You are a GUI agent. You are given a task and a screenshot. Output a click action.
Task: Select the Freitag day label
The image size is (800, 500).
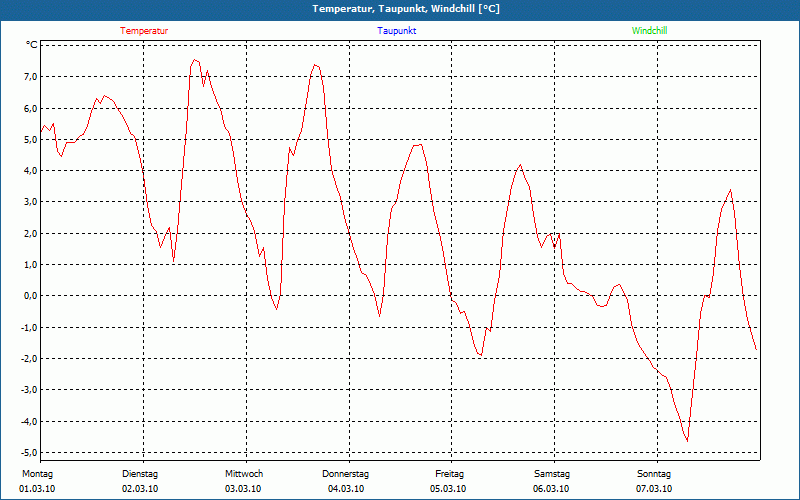[449, 474]
